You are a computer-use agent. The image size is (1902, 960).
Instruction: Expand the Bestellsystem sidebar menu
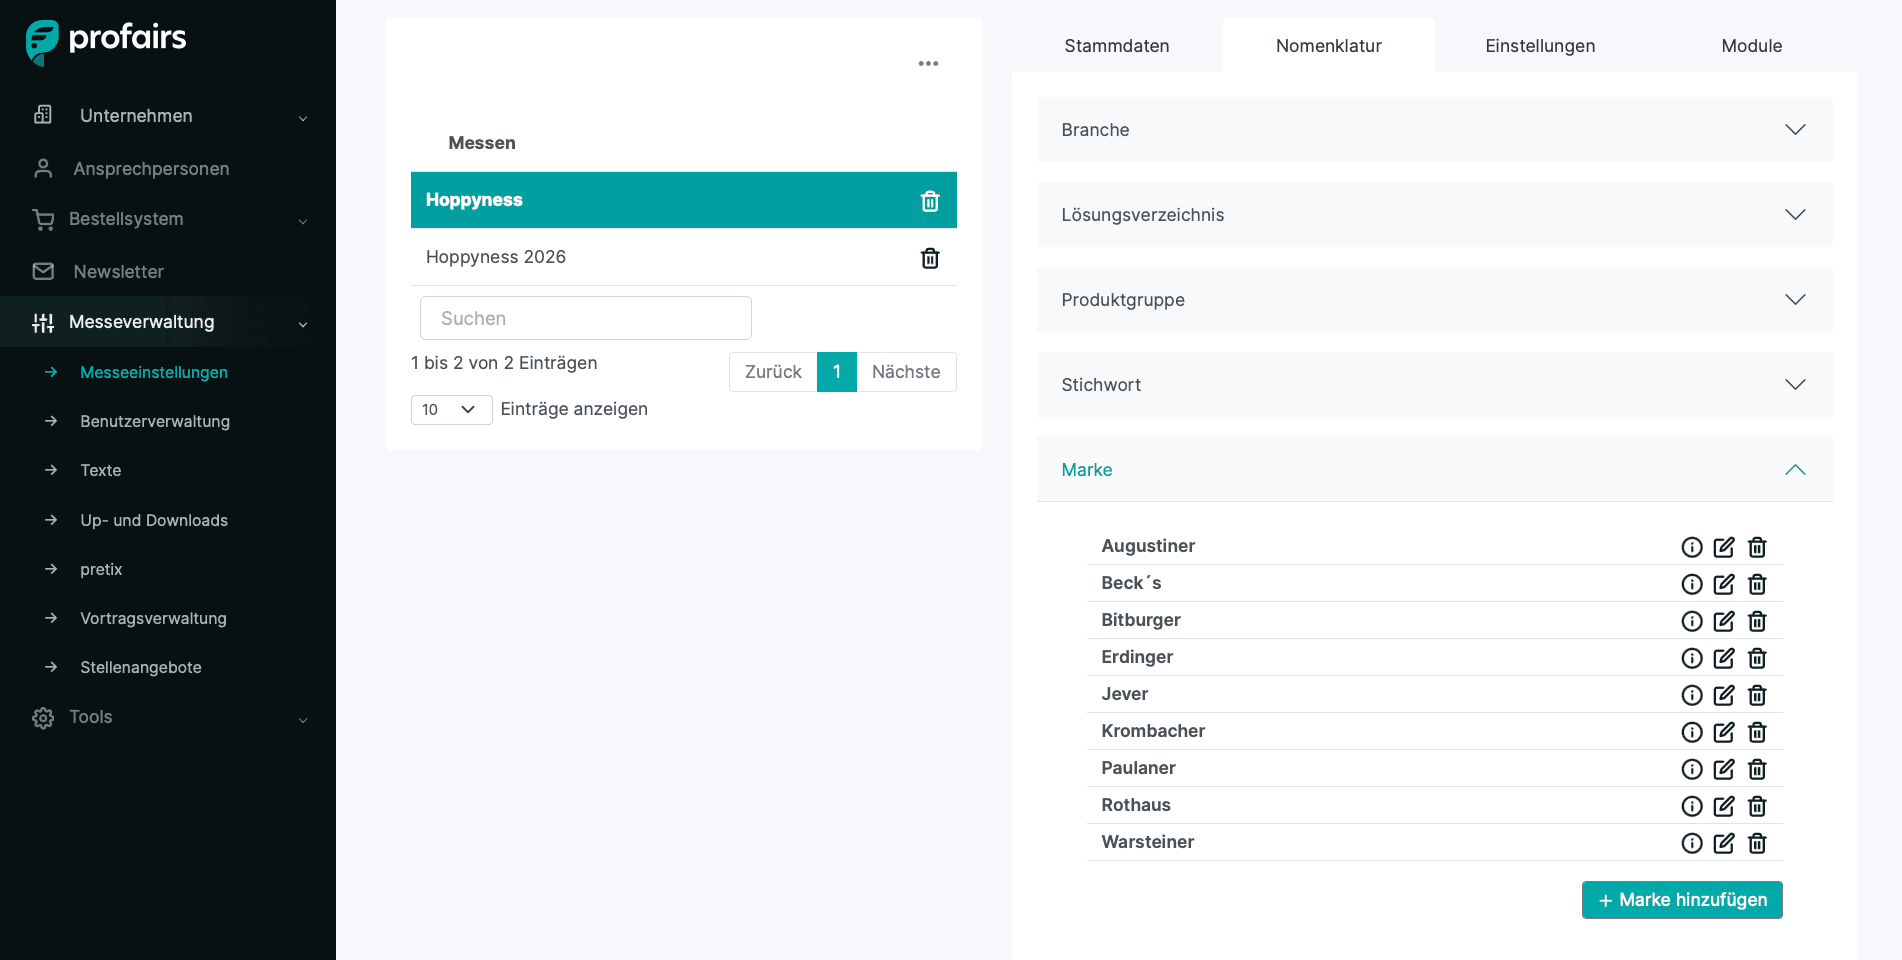click(168, 219)
